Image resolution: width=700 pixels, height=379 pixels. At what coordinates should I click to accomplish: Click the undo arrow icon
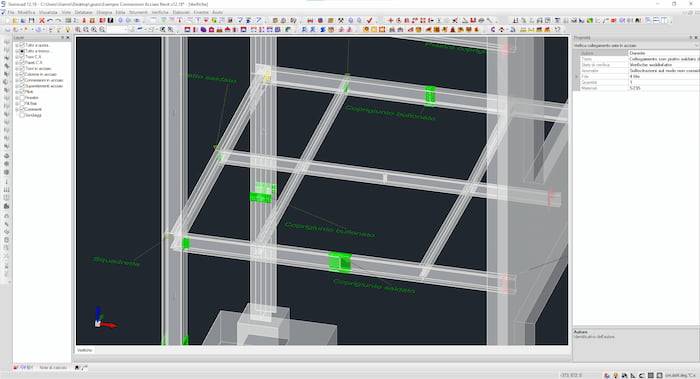pyautogui.click(x=50, y=21)
